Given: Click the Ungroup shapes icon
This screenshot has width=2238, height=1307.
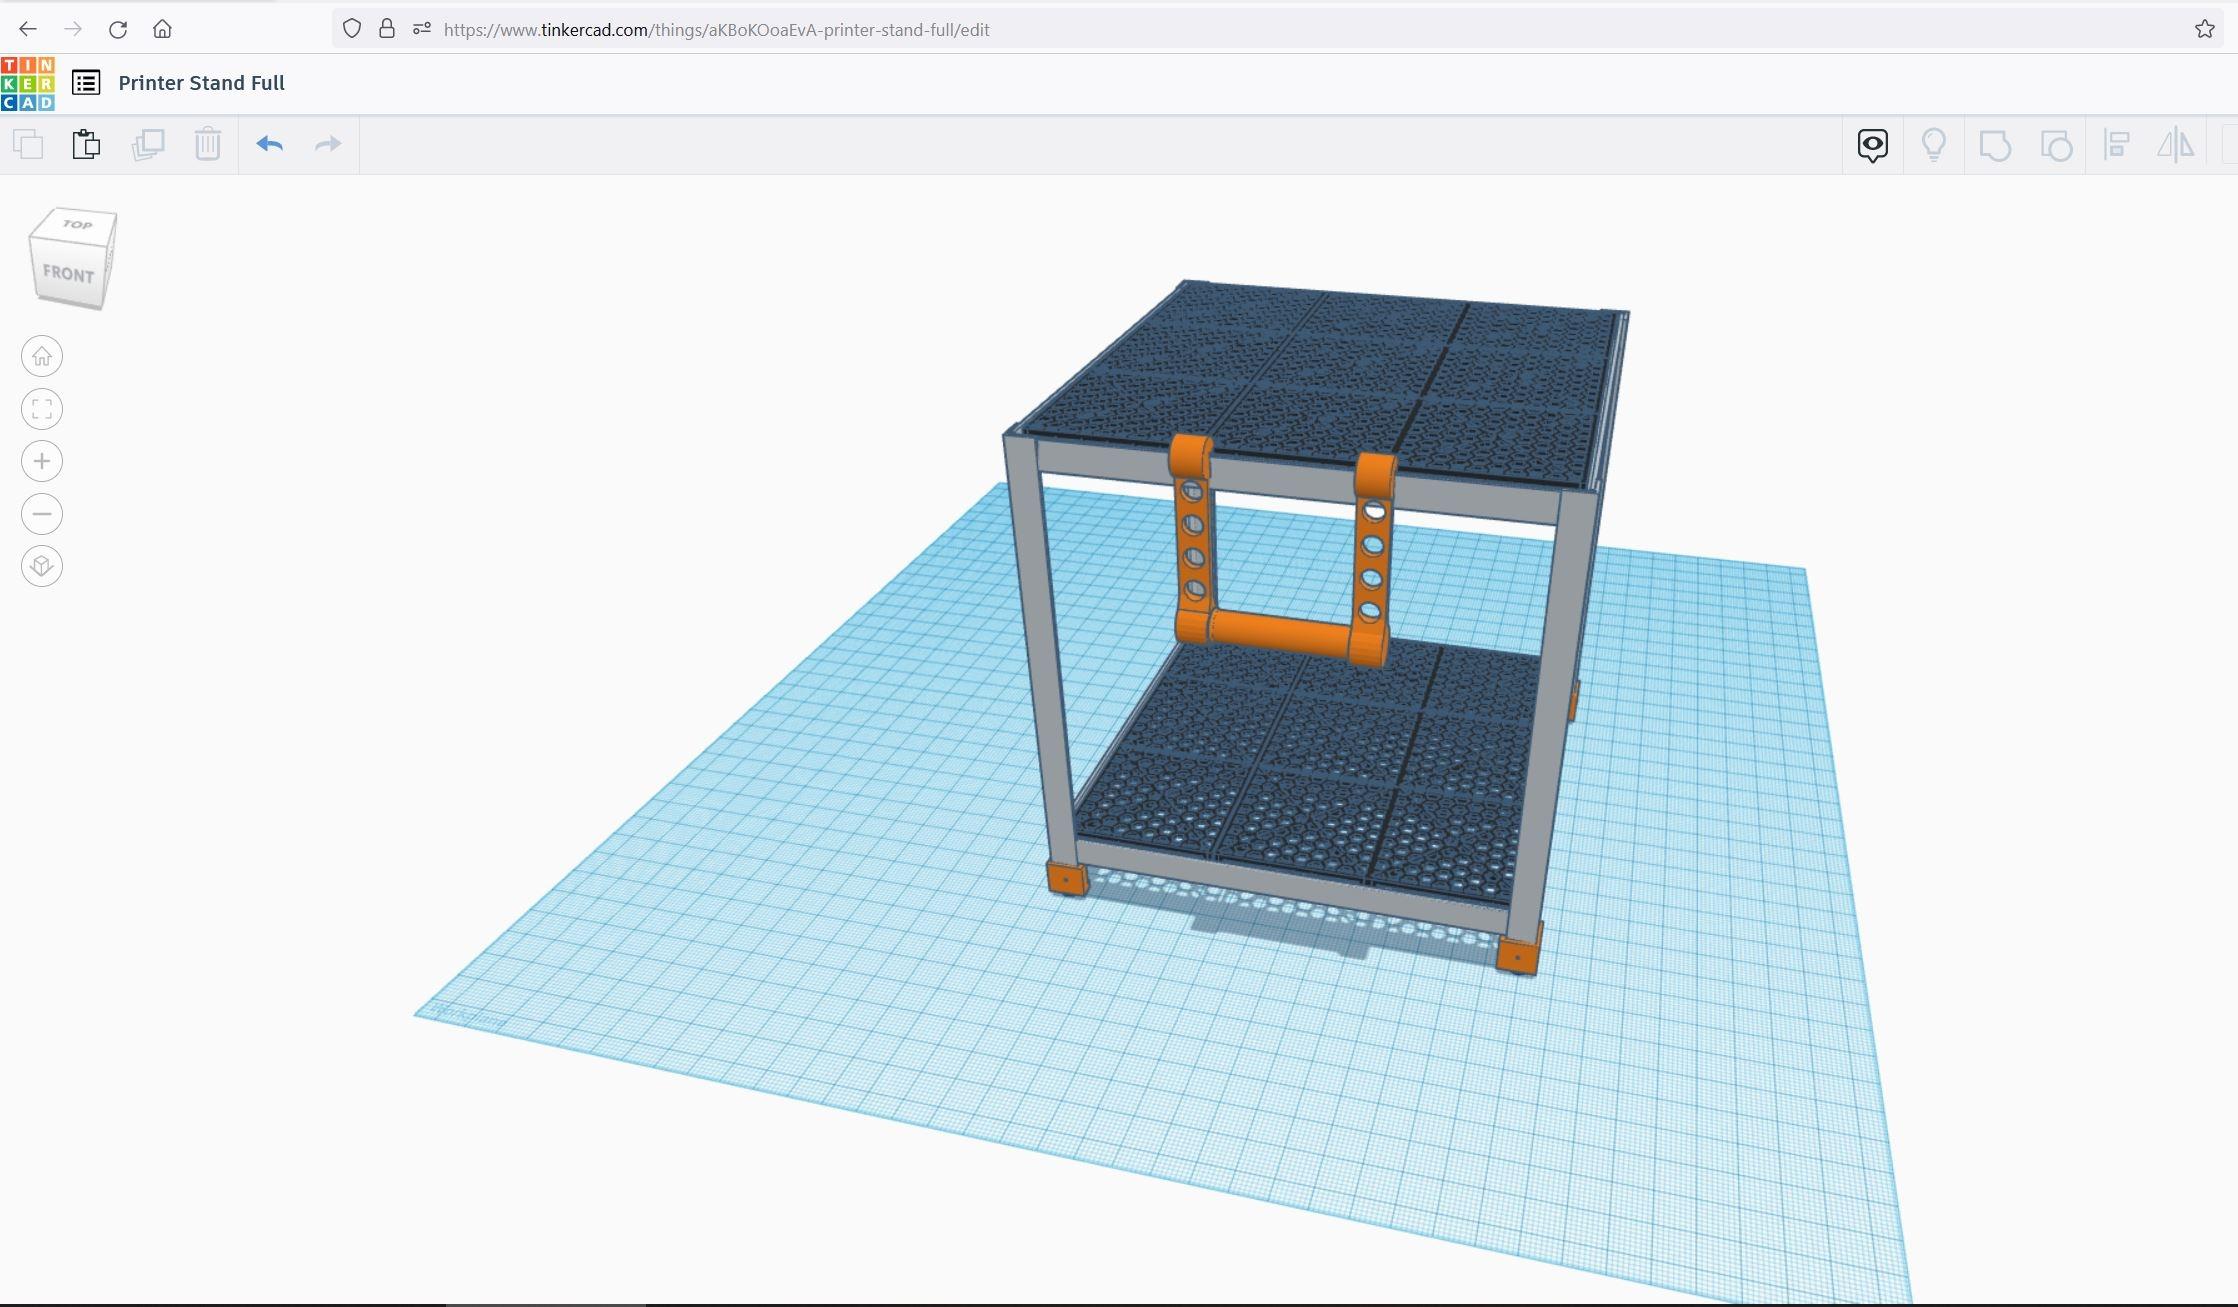Looking at the screenshot, I should [2056, 145].
